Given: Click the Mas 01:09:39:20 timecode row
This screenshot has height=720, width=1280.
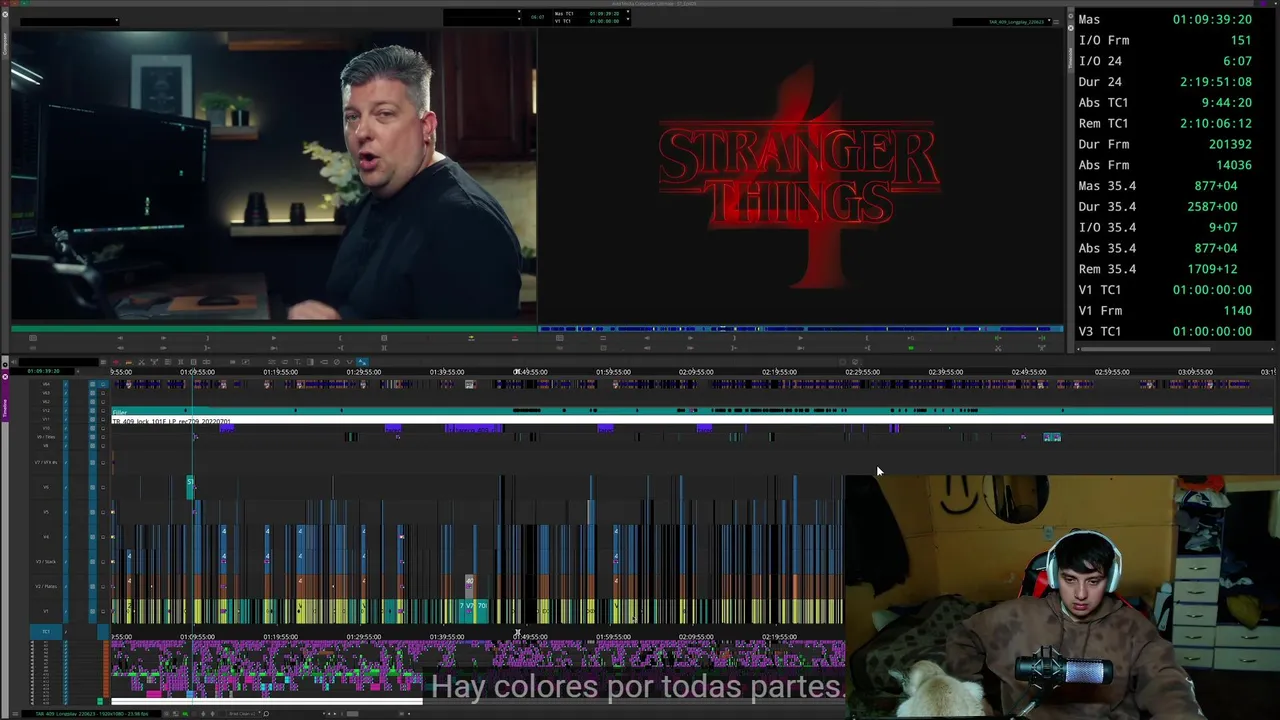Looking at the screenshot, I should tap(1165, 19).
